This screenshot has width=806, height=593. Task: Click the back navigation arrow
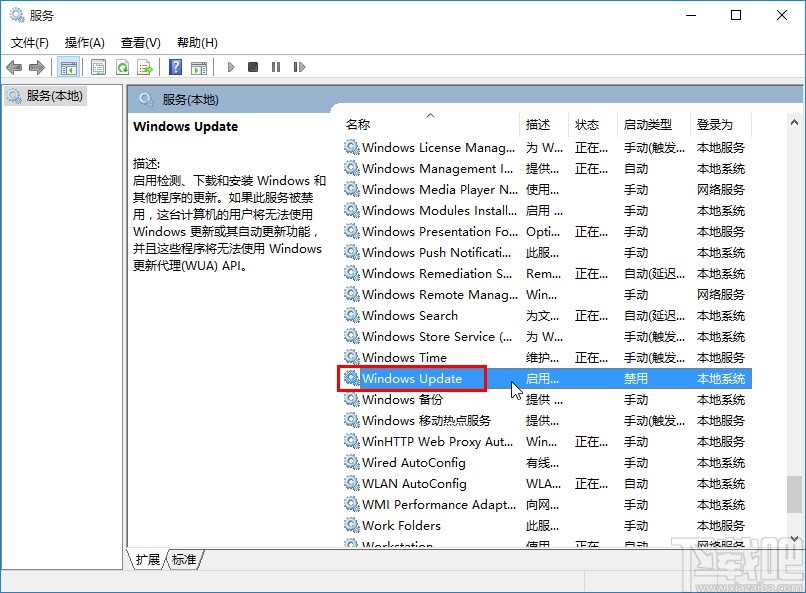click(x=13, y=67)
